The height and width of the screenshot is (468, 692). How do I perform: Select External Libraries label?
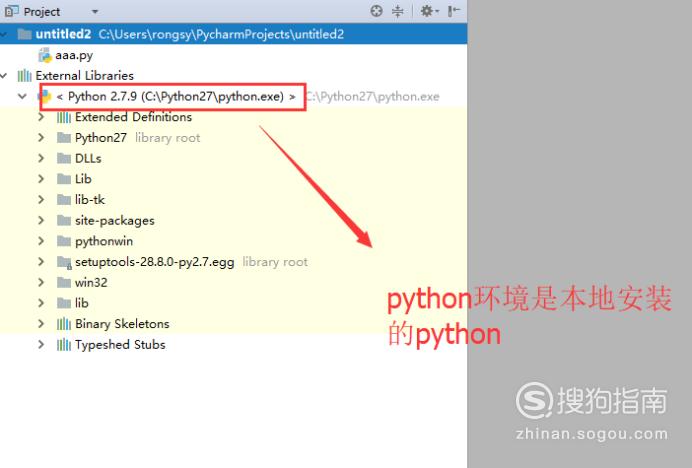click(x=84, y=75)
